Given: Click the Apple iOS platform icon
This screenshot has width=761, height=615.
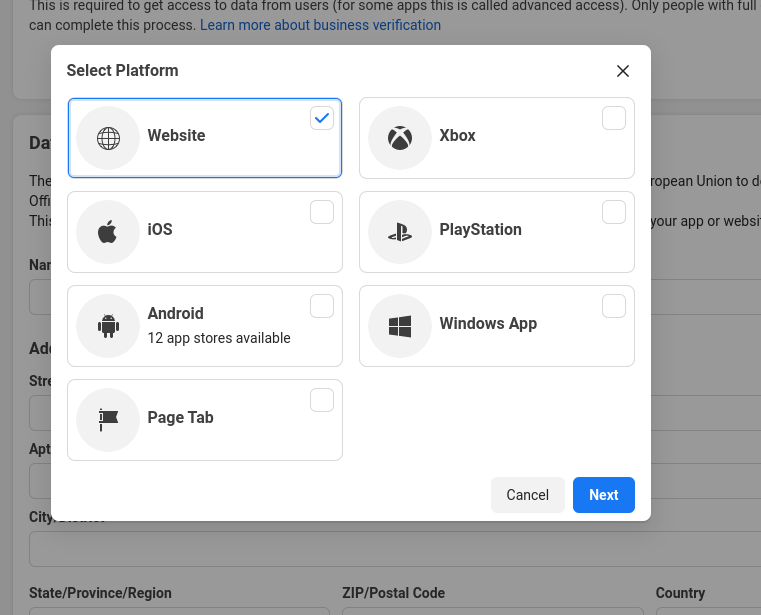Looking at the screenshot, I should pyautogui.click(x=108, y=232).
